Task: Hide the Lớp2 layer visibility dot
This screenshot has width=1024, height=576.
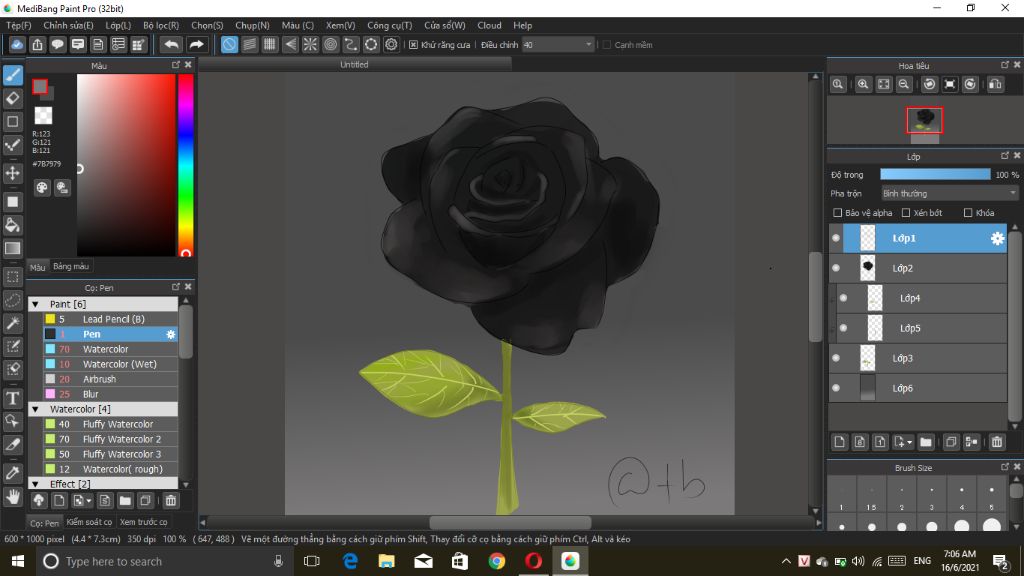Action: (836, 268)
